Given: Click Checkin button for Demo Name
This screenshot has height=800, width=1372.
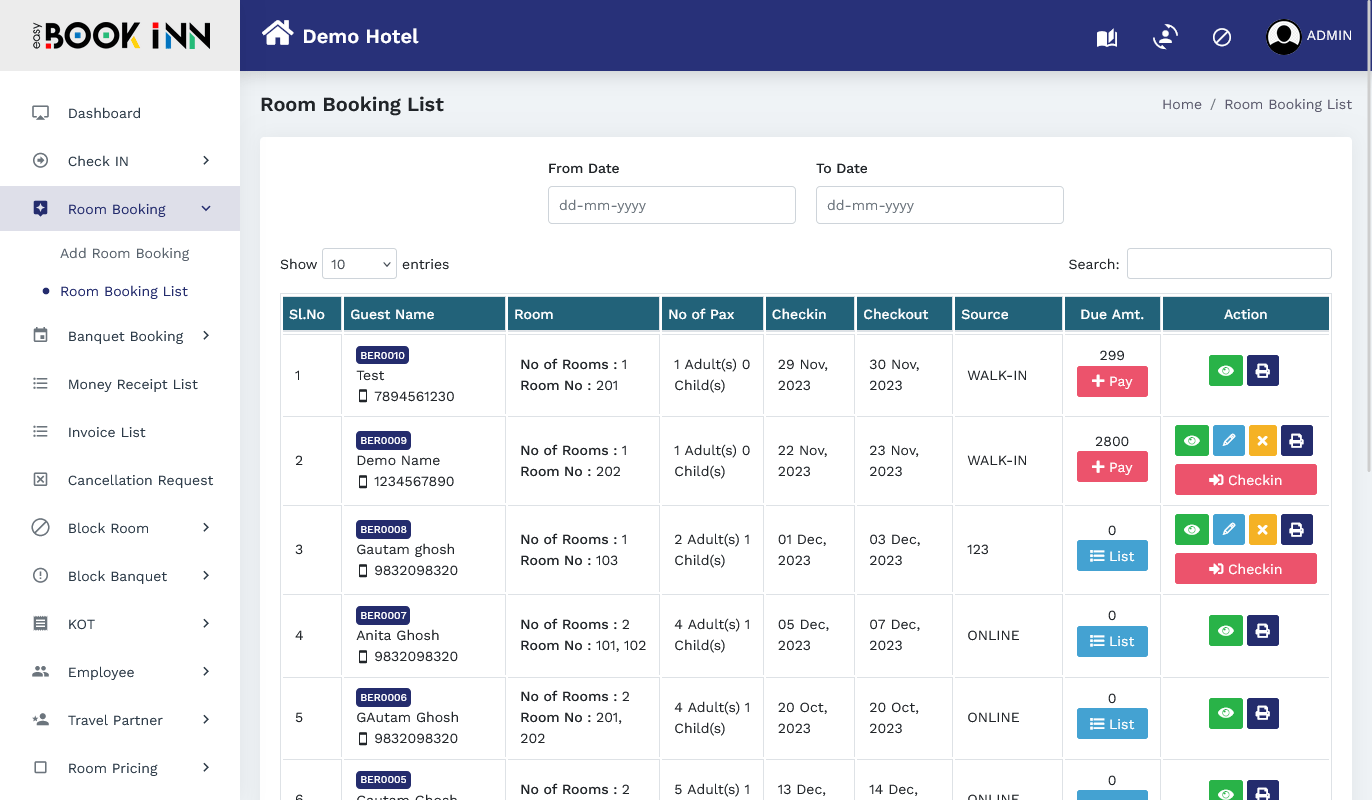Looking at the screenshot, I should pos(1245,480).
